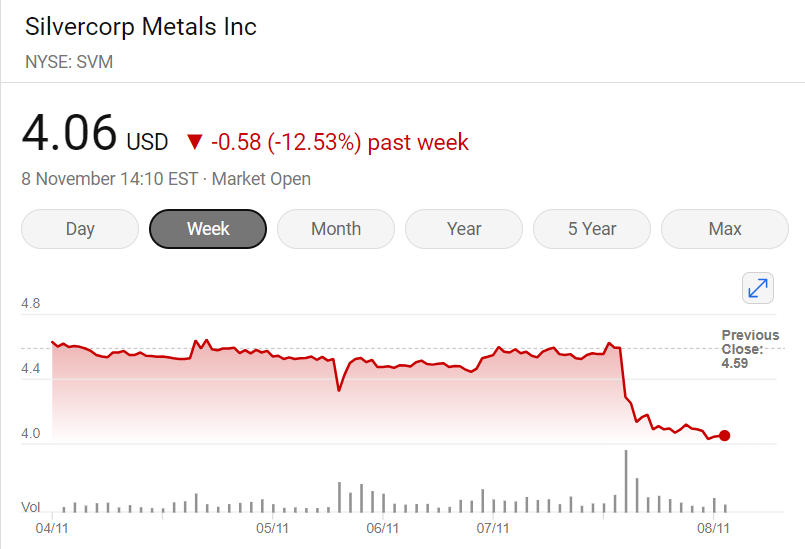Click the NYSE: SVM ticker text
The height and width of the screenshot is (549, 805).
point(68,62)
